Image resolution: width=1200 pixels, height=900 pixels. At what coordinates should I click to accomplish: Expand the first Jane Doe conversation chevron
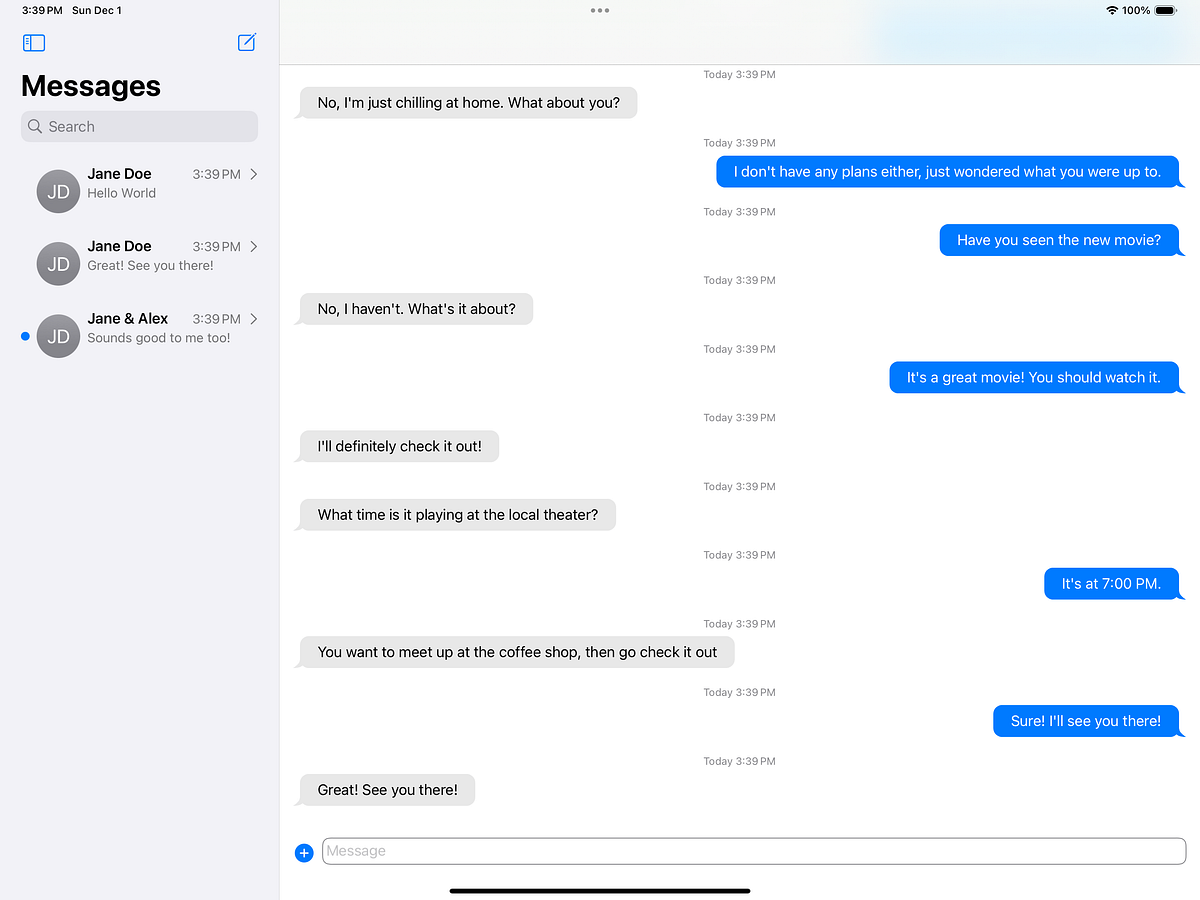(x=255, y=174)
